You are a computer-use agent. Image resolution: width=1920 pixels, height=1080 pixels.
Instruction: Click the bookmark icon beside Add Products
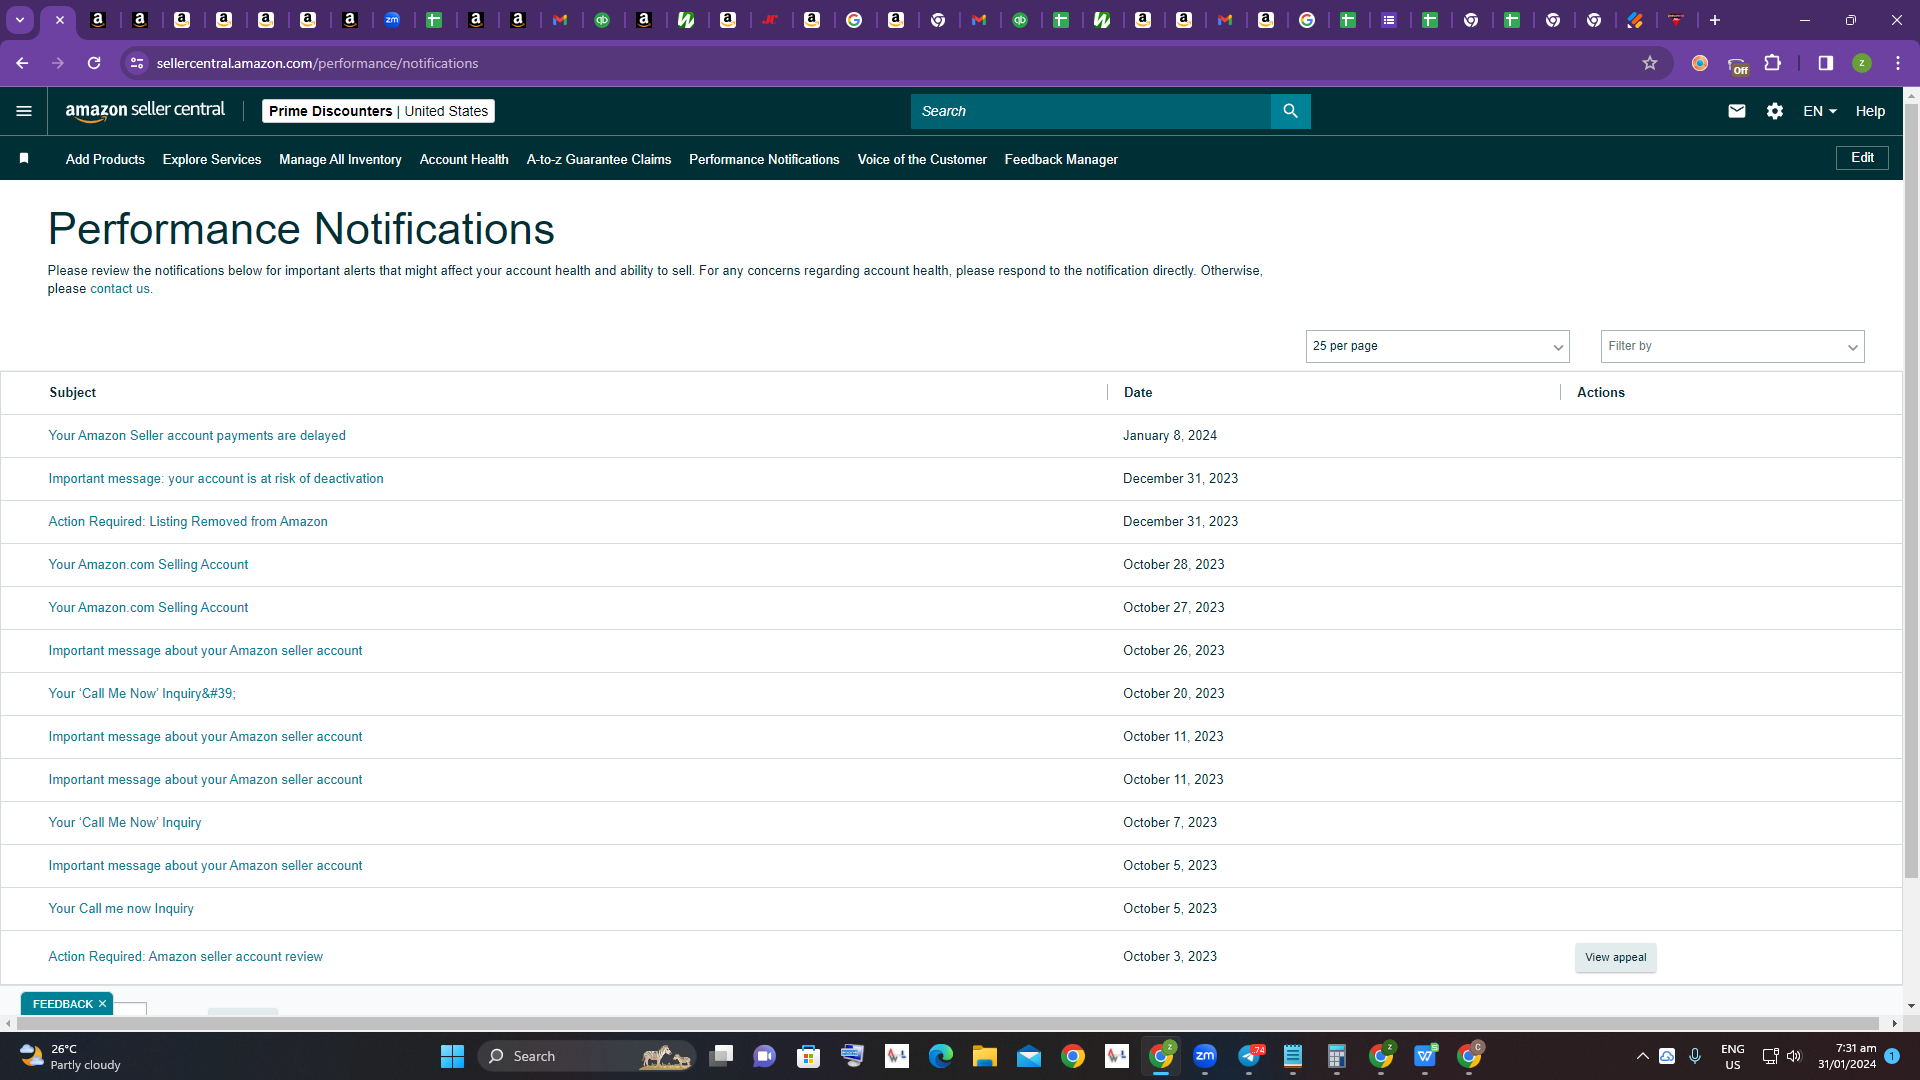[x=24, y=158]
